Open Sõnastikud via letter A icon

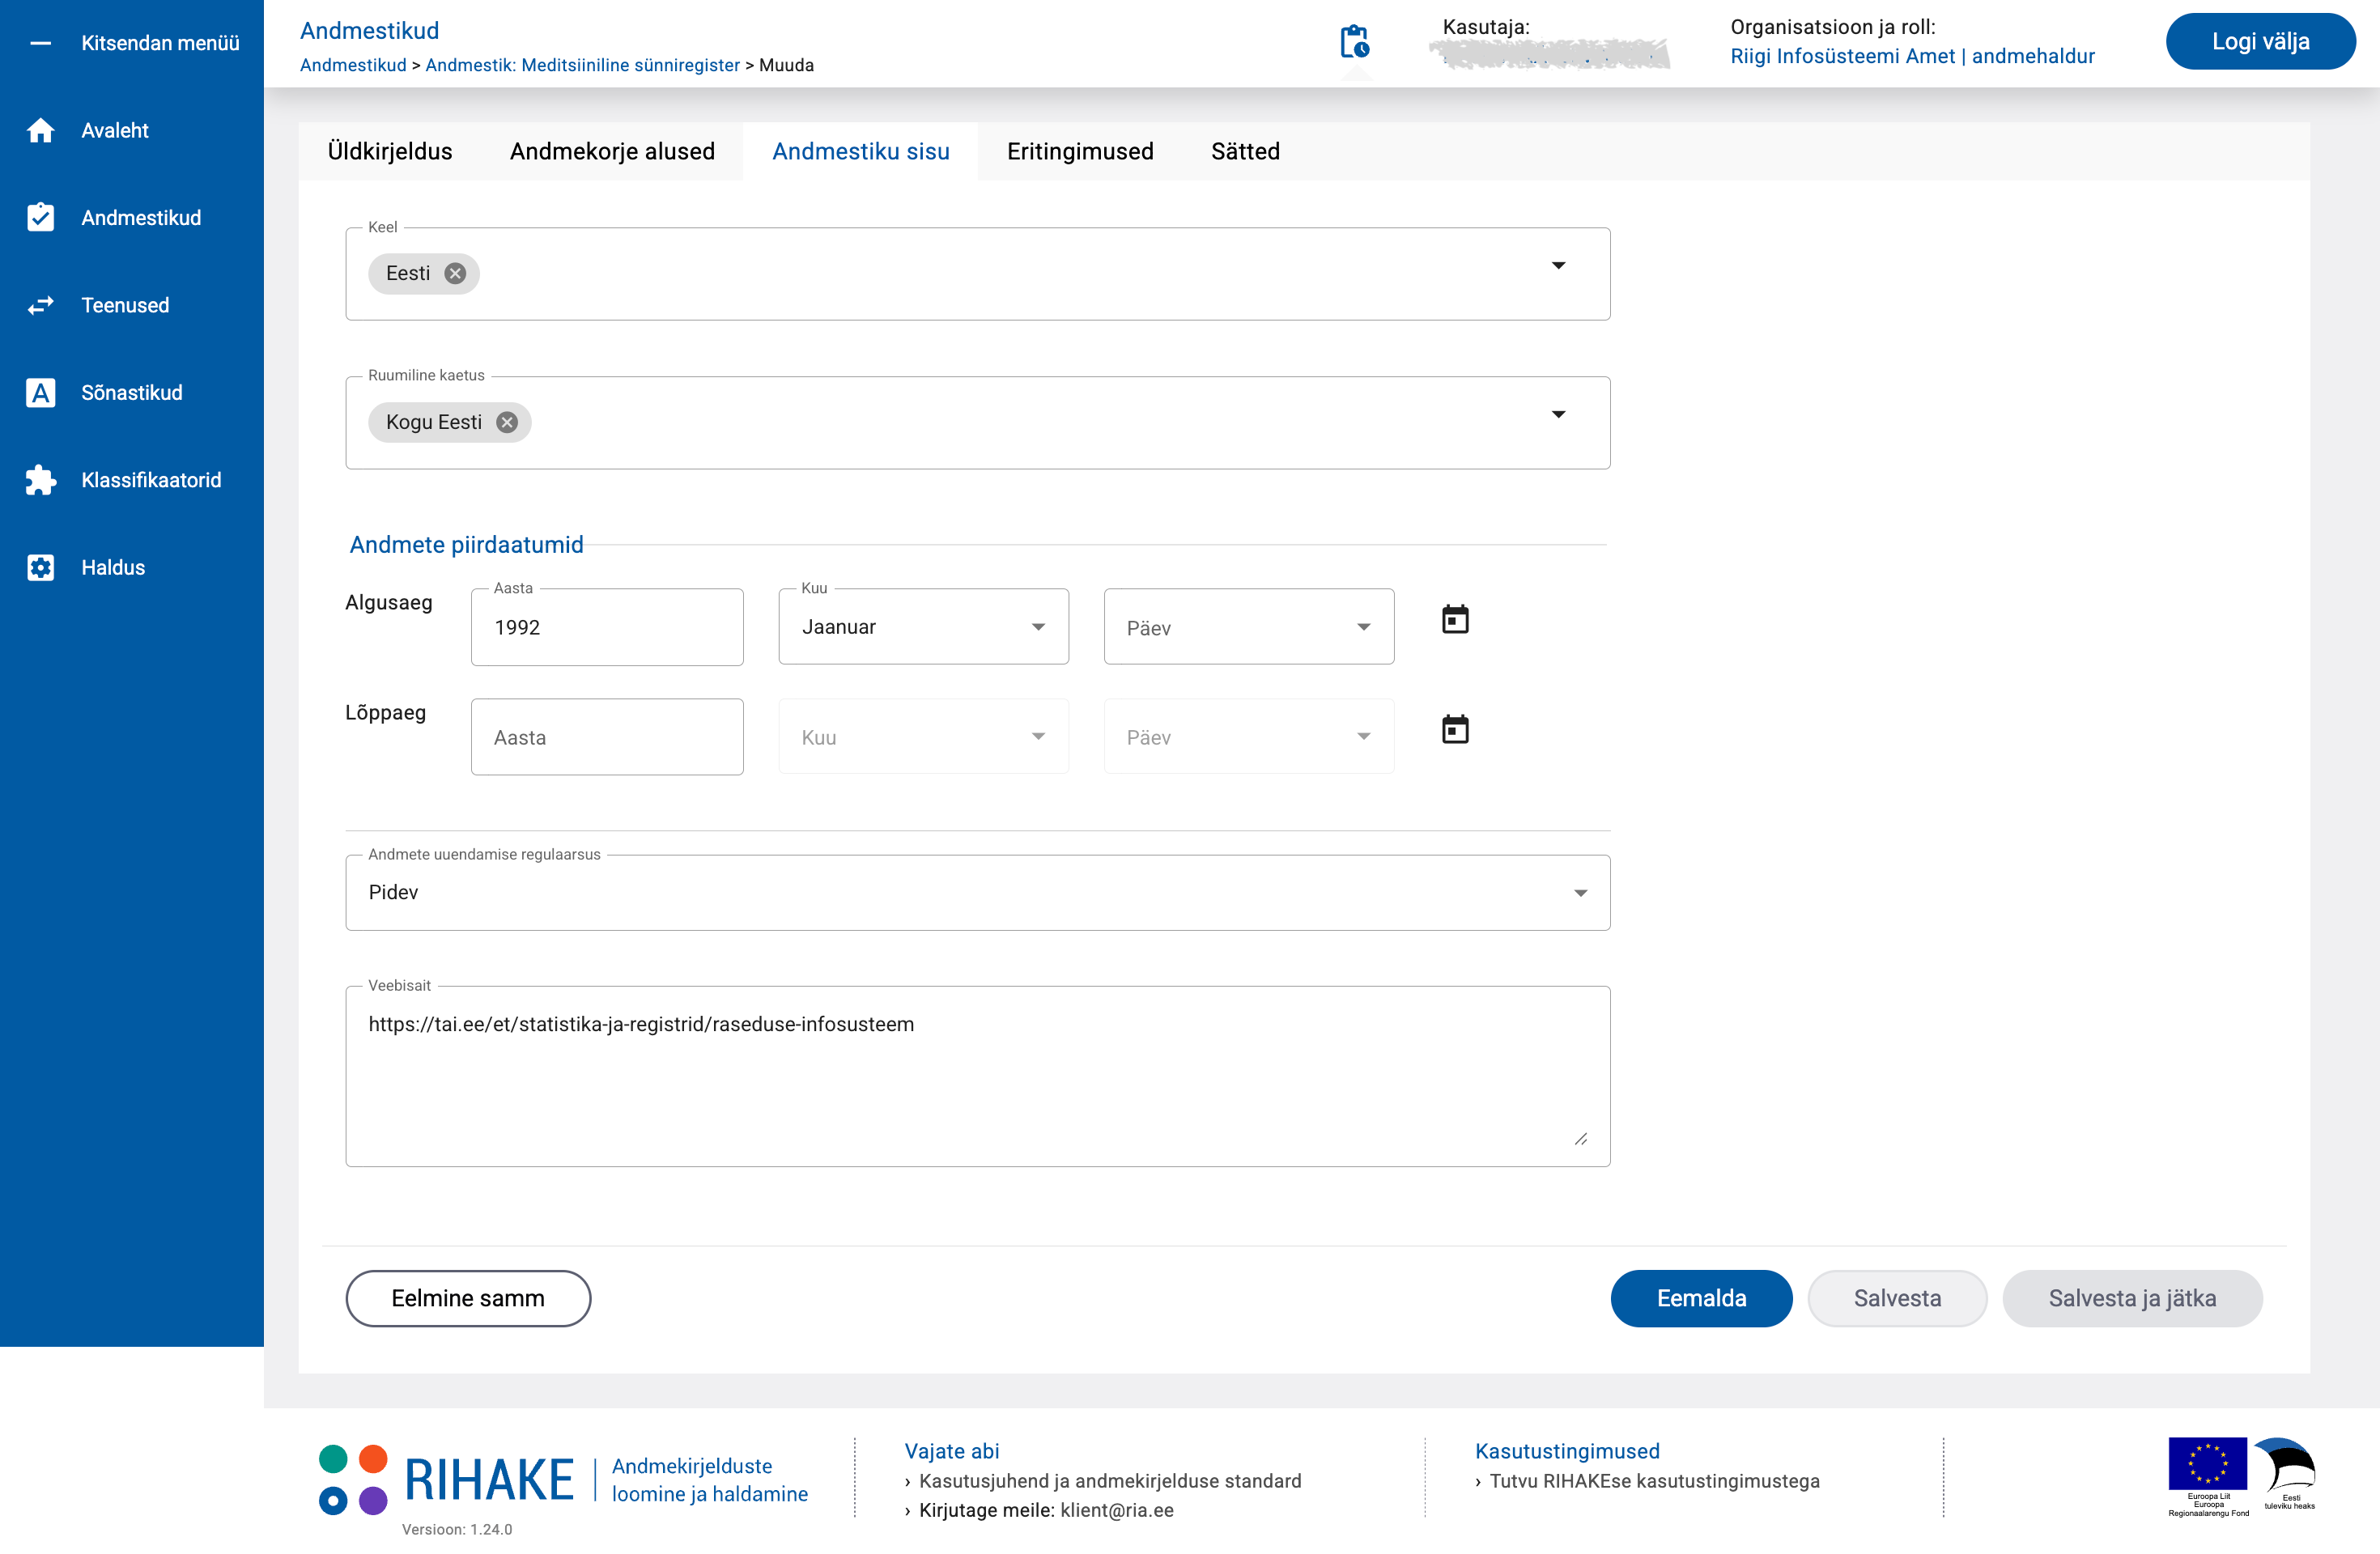[x=40, y=393]
